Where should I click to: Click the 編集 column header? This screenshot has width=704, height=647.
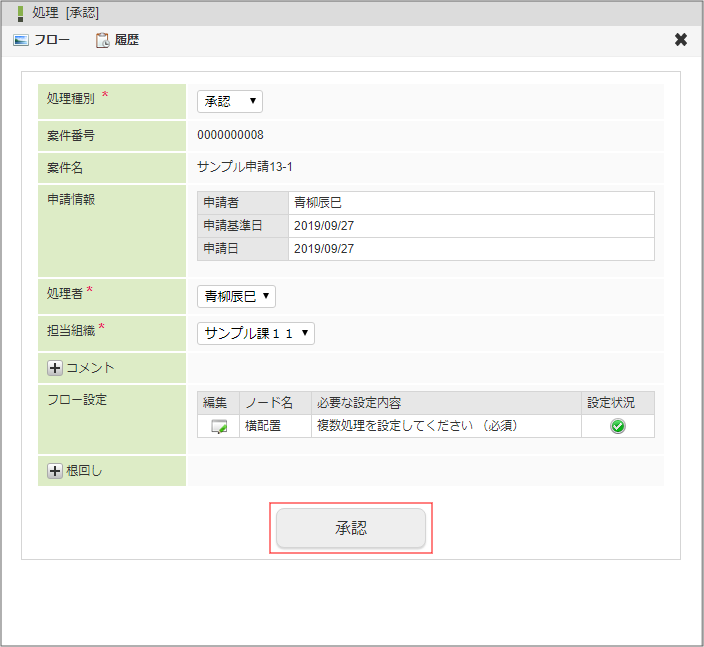[x=218, y=403]
